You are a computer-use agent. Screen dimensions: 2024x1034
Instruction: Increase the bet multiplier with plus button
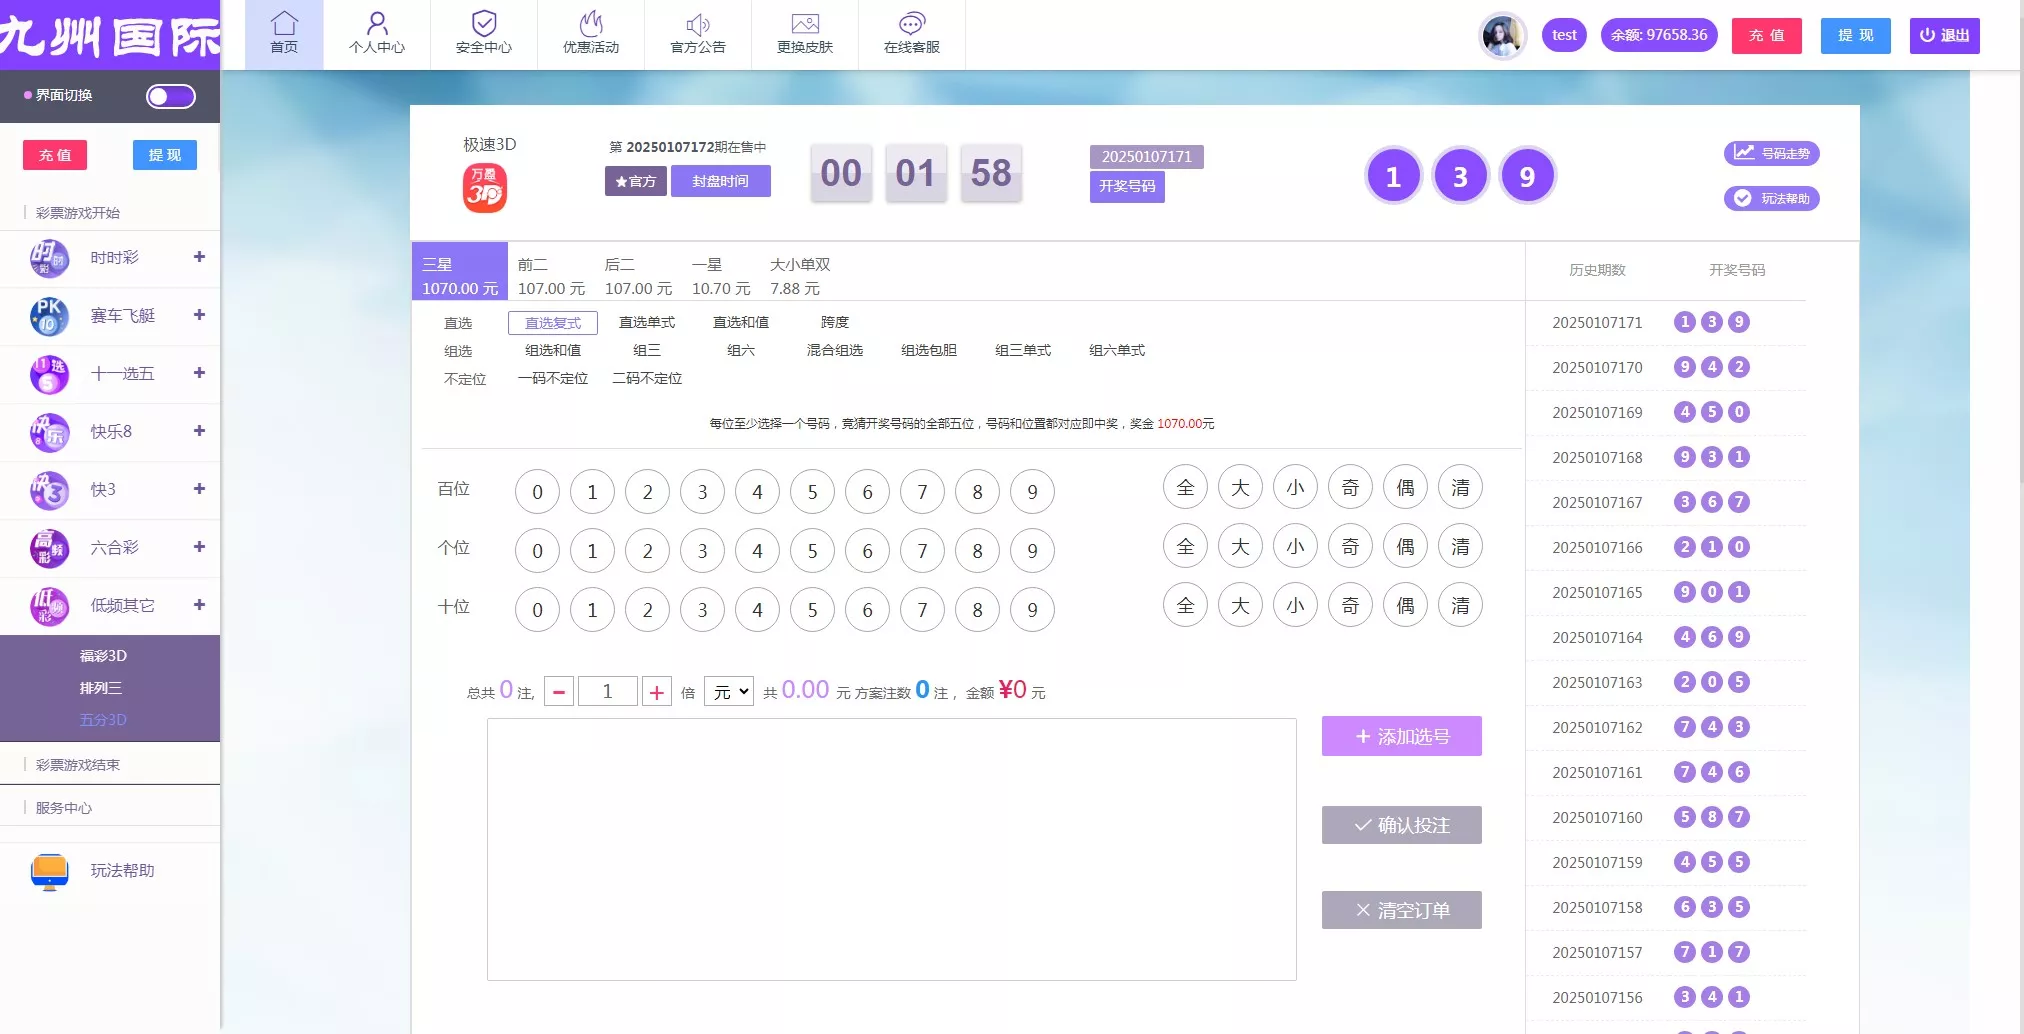point(656,692)
